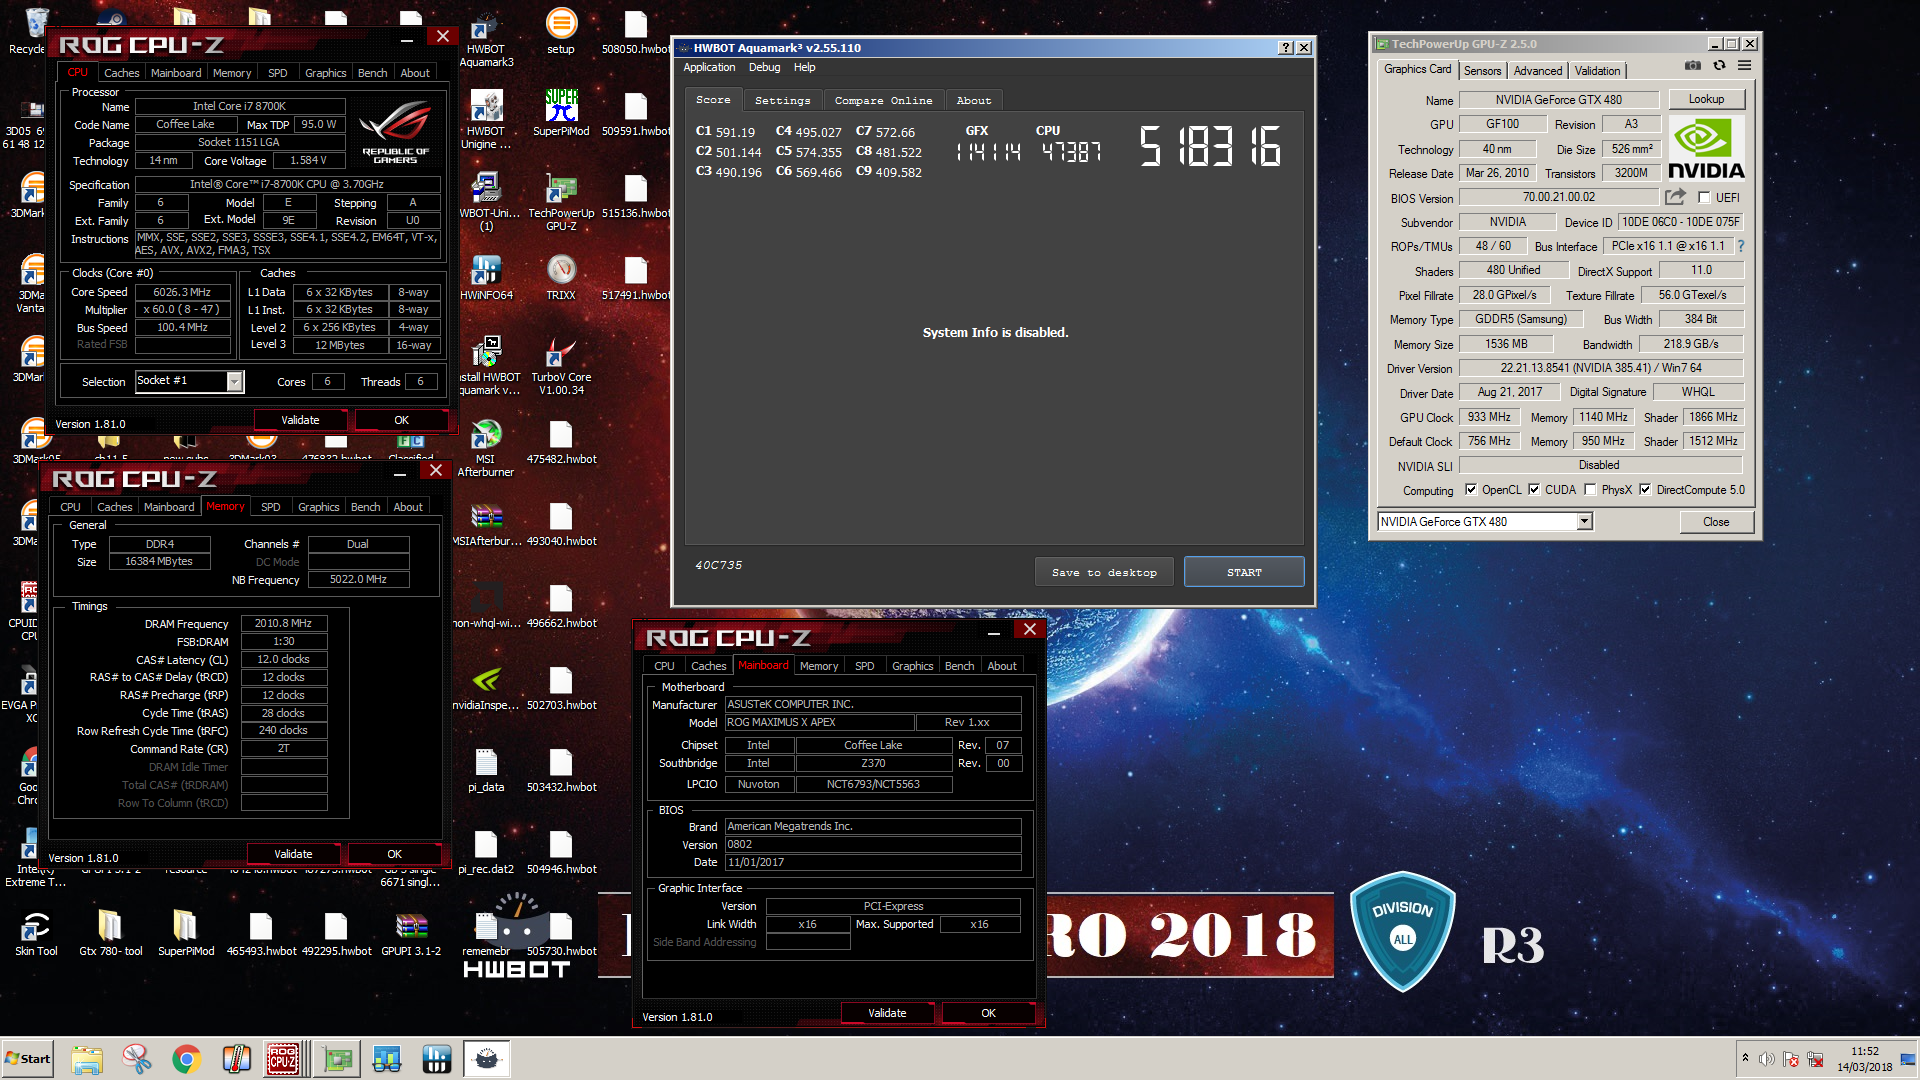Open the Skin Tool desktop icon
1920x1080 pixels.
tap(36, 934)
